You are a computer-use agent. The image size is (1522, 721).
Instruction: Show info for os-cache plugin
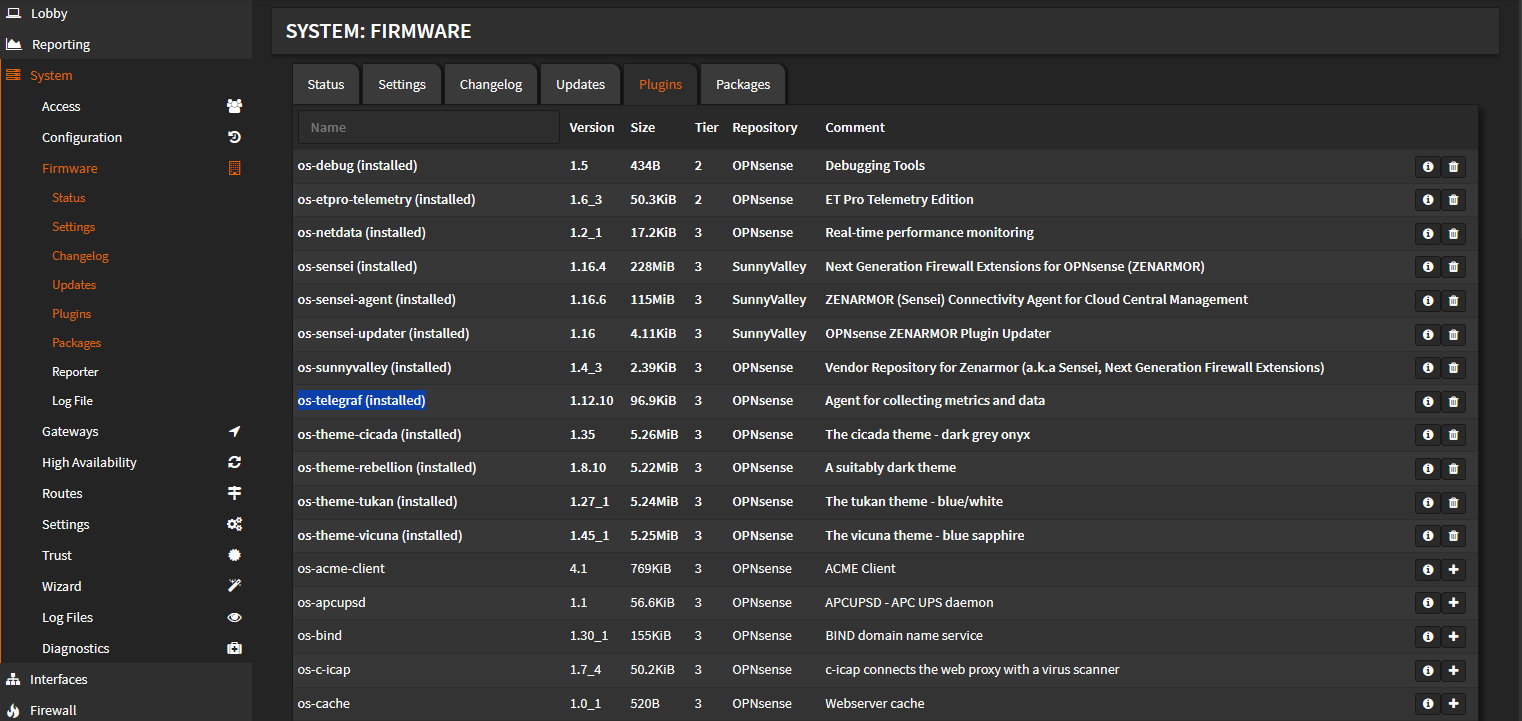point(1427,704)
